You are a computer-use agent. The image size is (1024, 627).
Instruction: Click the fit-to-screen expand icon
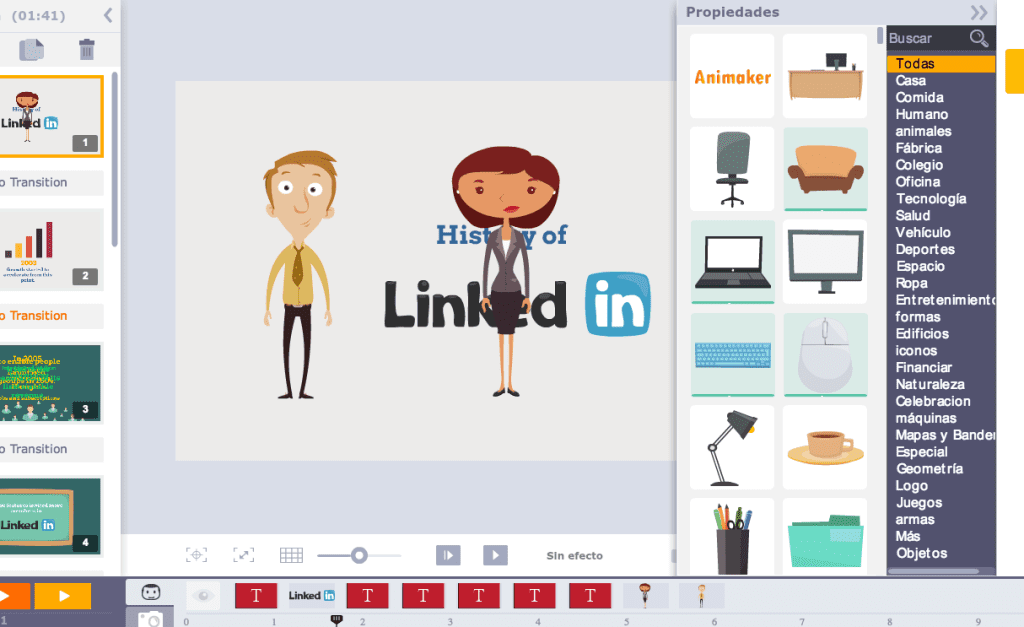click(243, 555)
